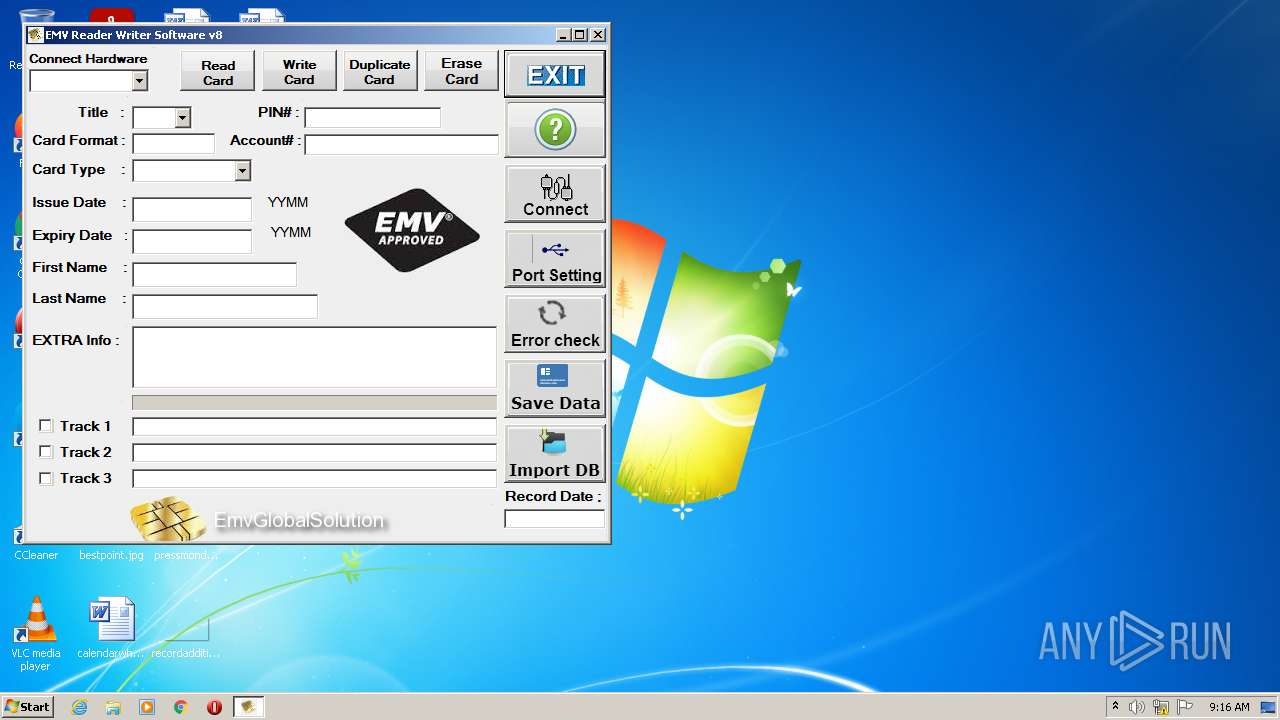The image size is (1280, 720).
Task: Open the Opera taskbar icon
Action: click(214, 707)
